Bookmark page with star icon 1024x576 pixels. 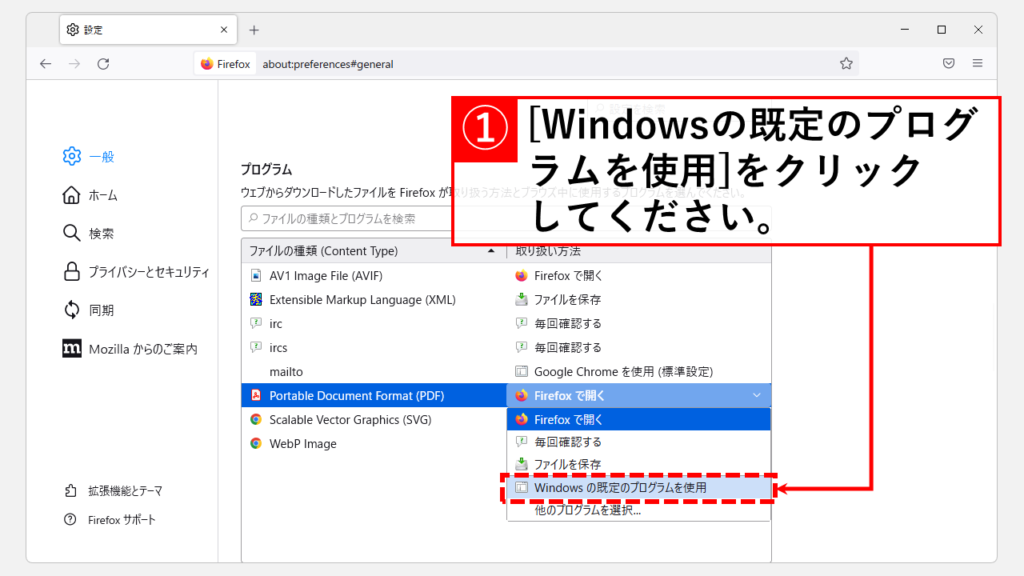846,63
